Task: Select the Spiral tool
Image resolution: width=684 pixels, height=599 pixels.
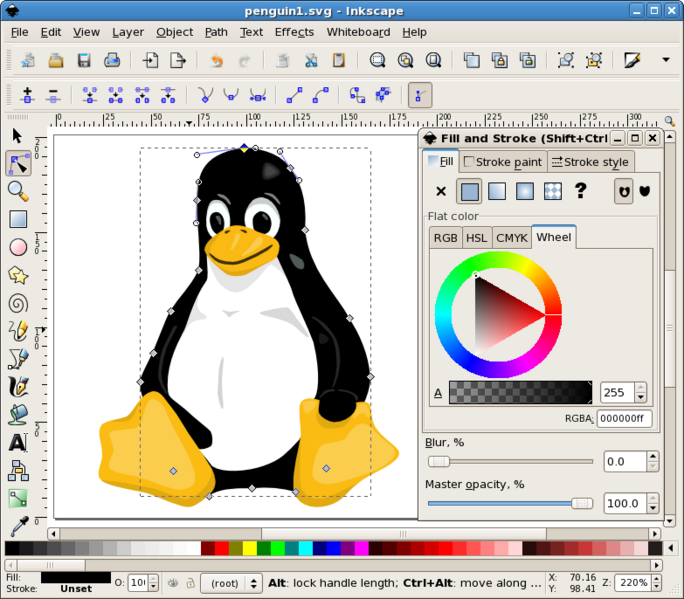Action: pos(18,304)
